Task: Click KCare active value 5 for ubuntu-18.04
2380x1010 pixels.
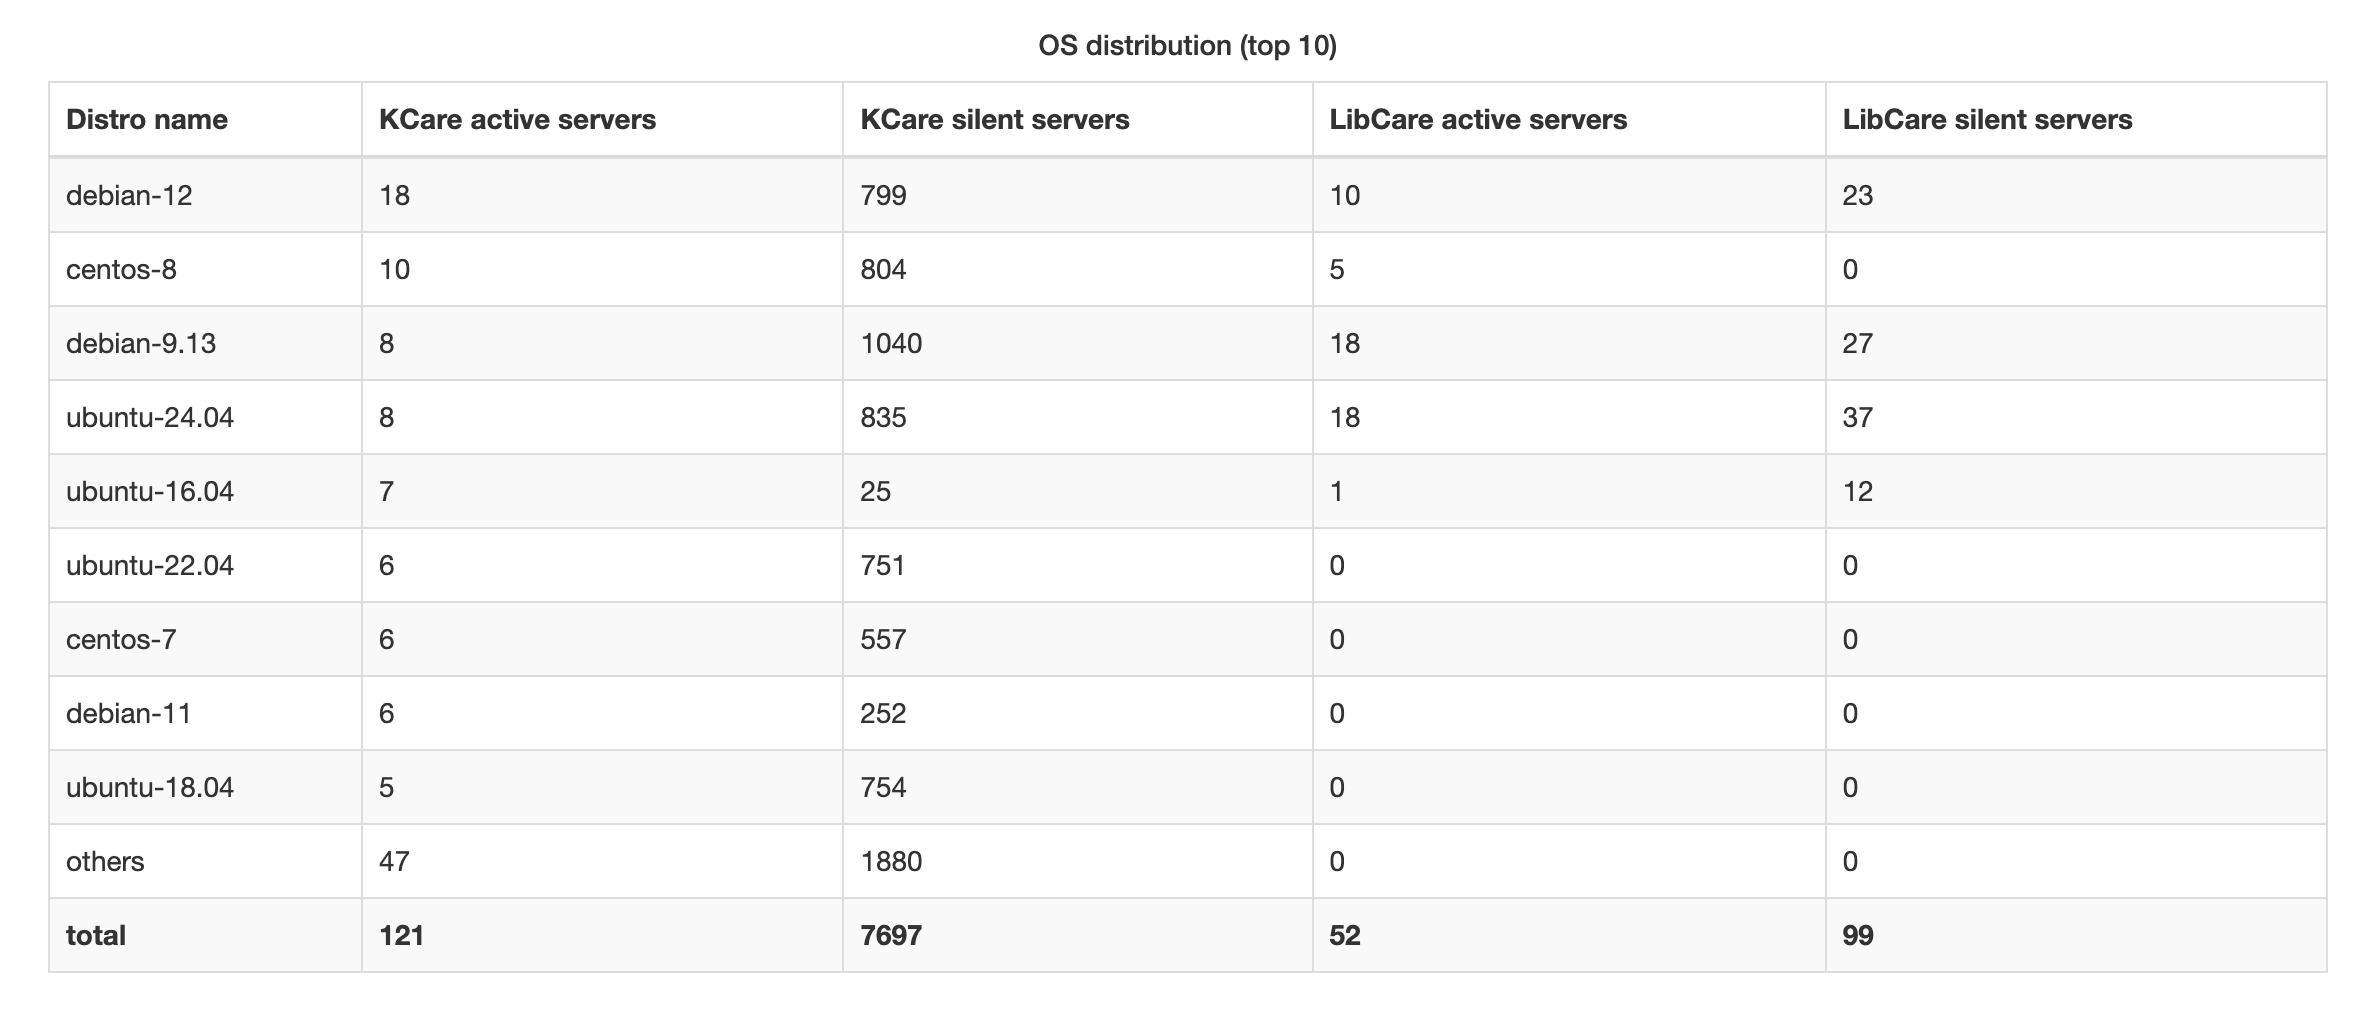Action: point(387,787)
